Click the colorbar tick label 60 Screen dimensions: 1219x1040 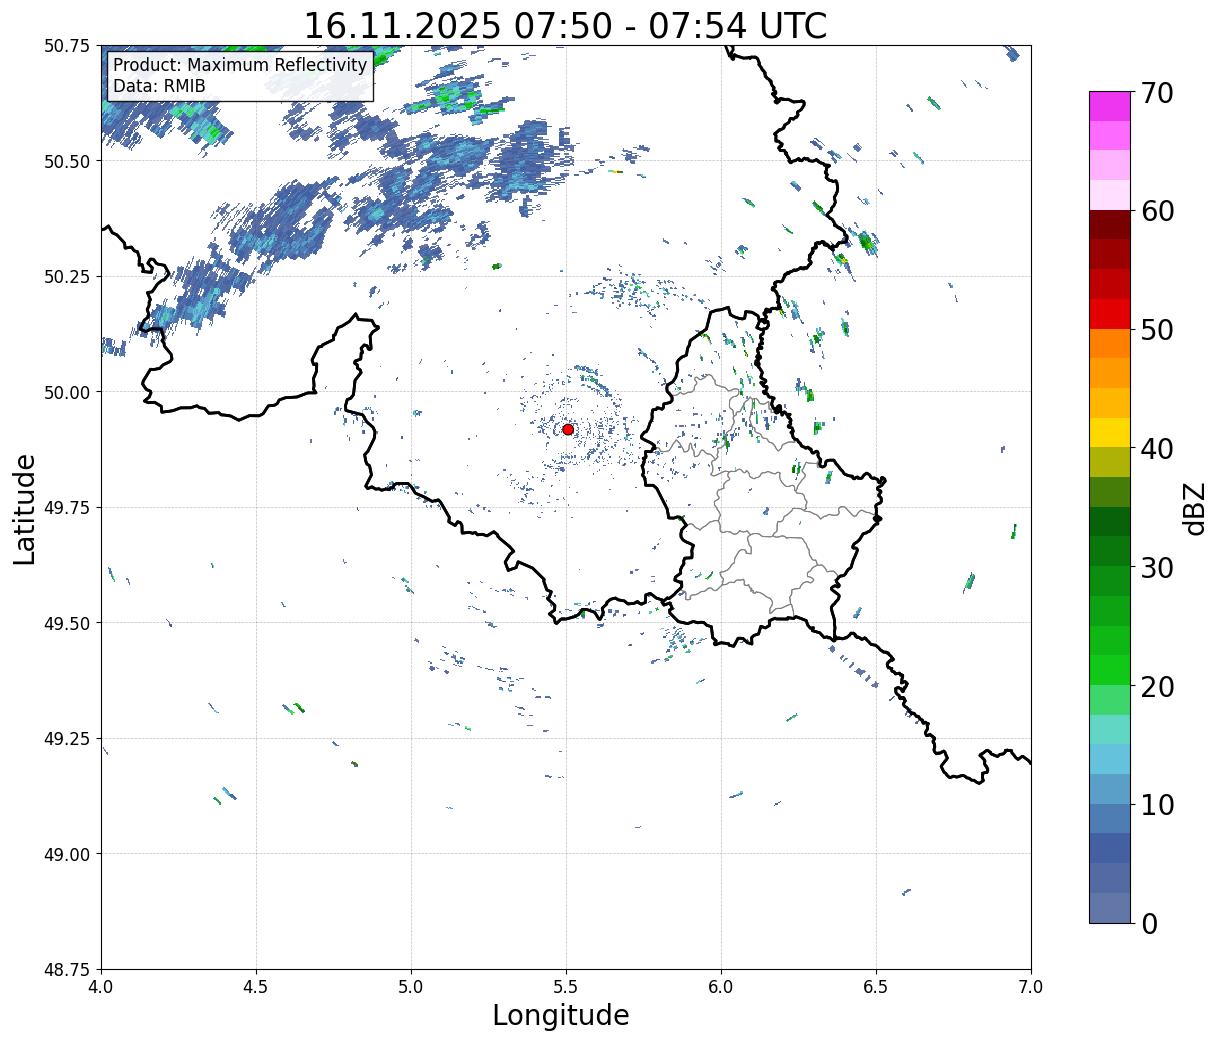(x=1157, y=211)
